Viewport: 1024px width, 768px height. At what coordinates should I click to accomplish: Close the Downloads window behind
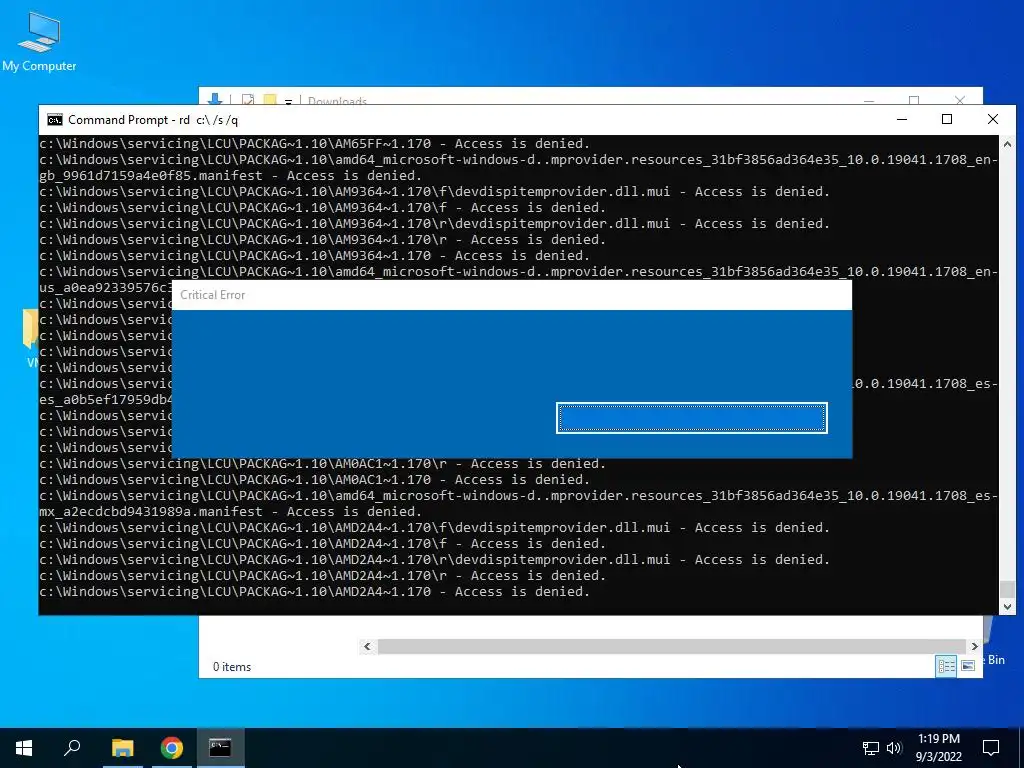pos(959,99)
